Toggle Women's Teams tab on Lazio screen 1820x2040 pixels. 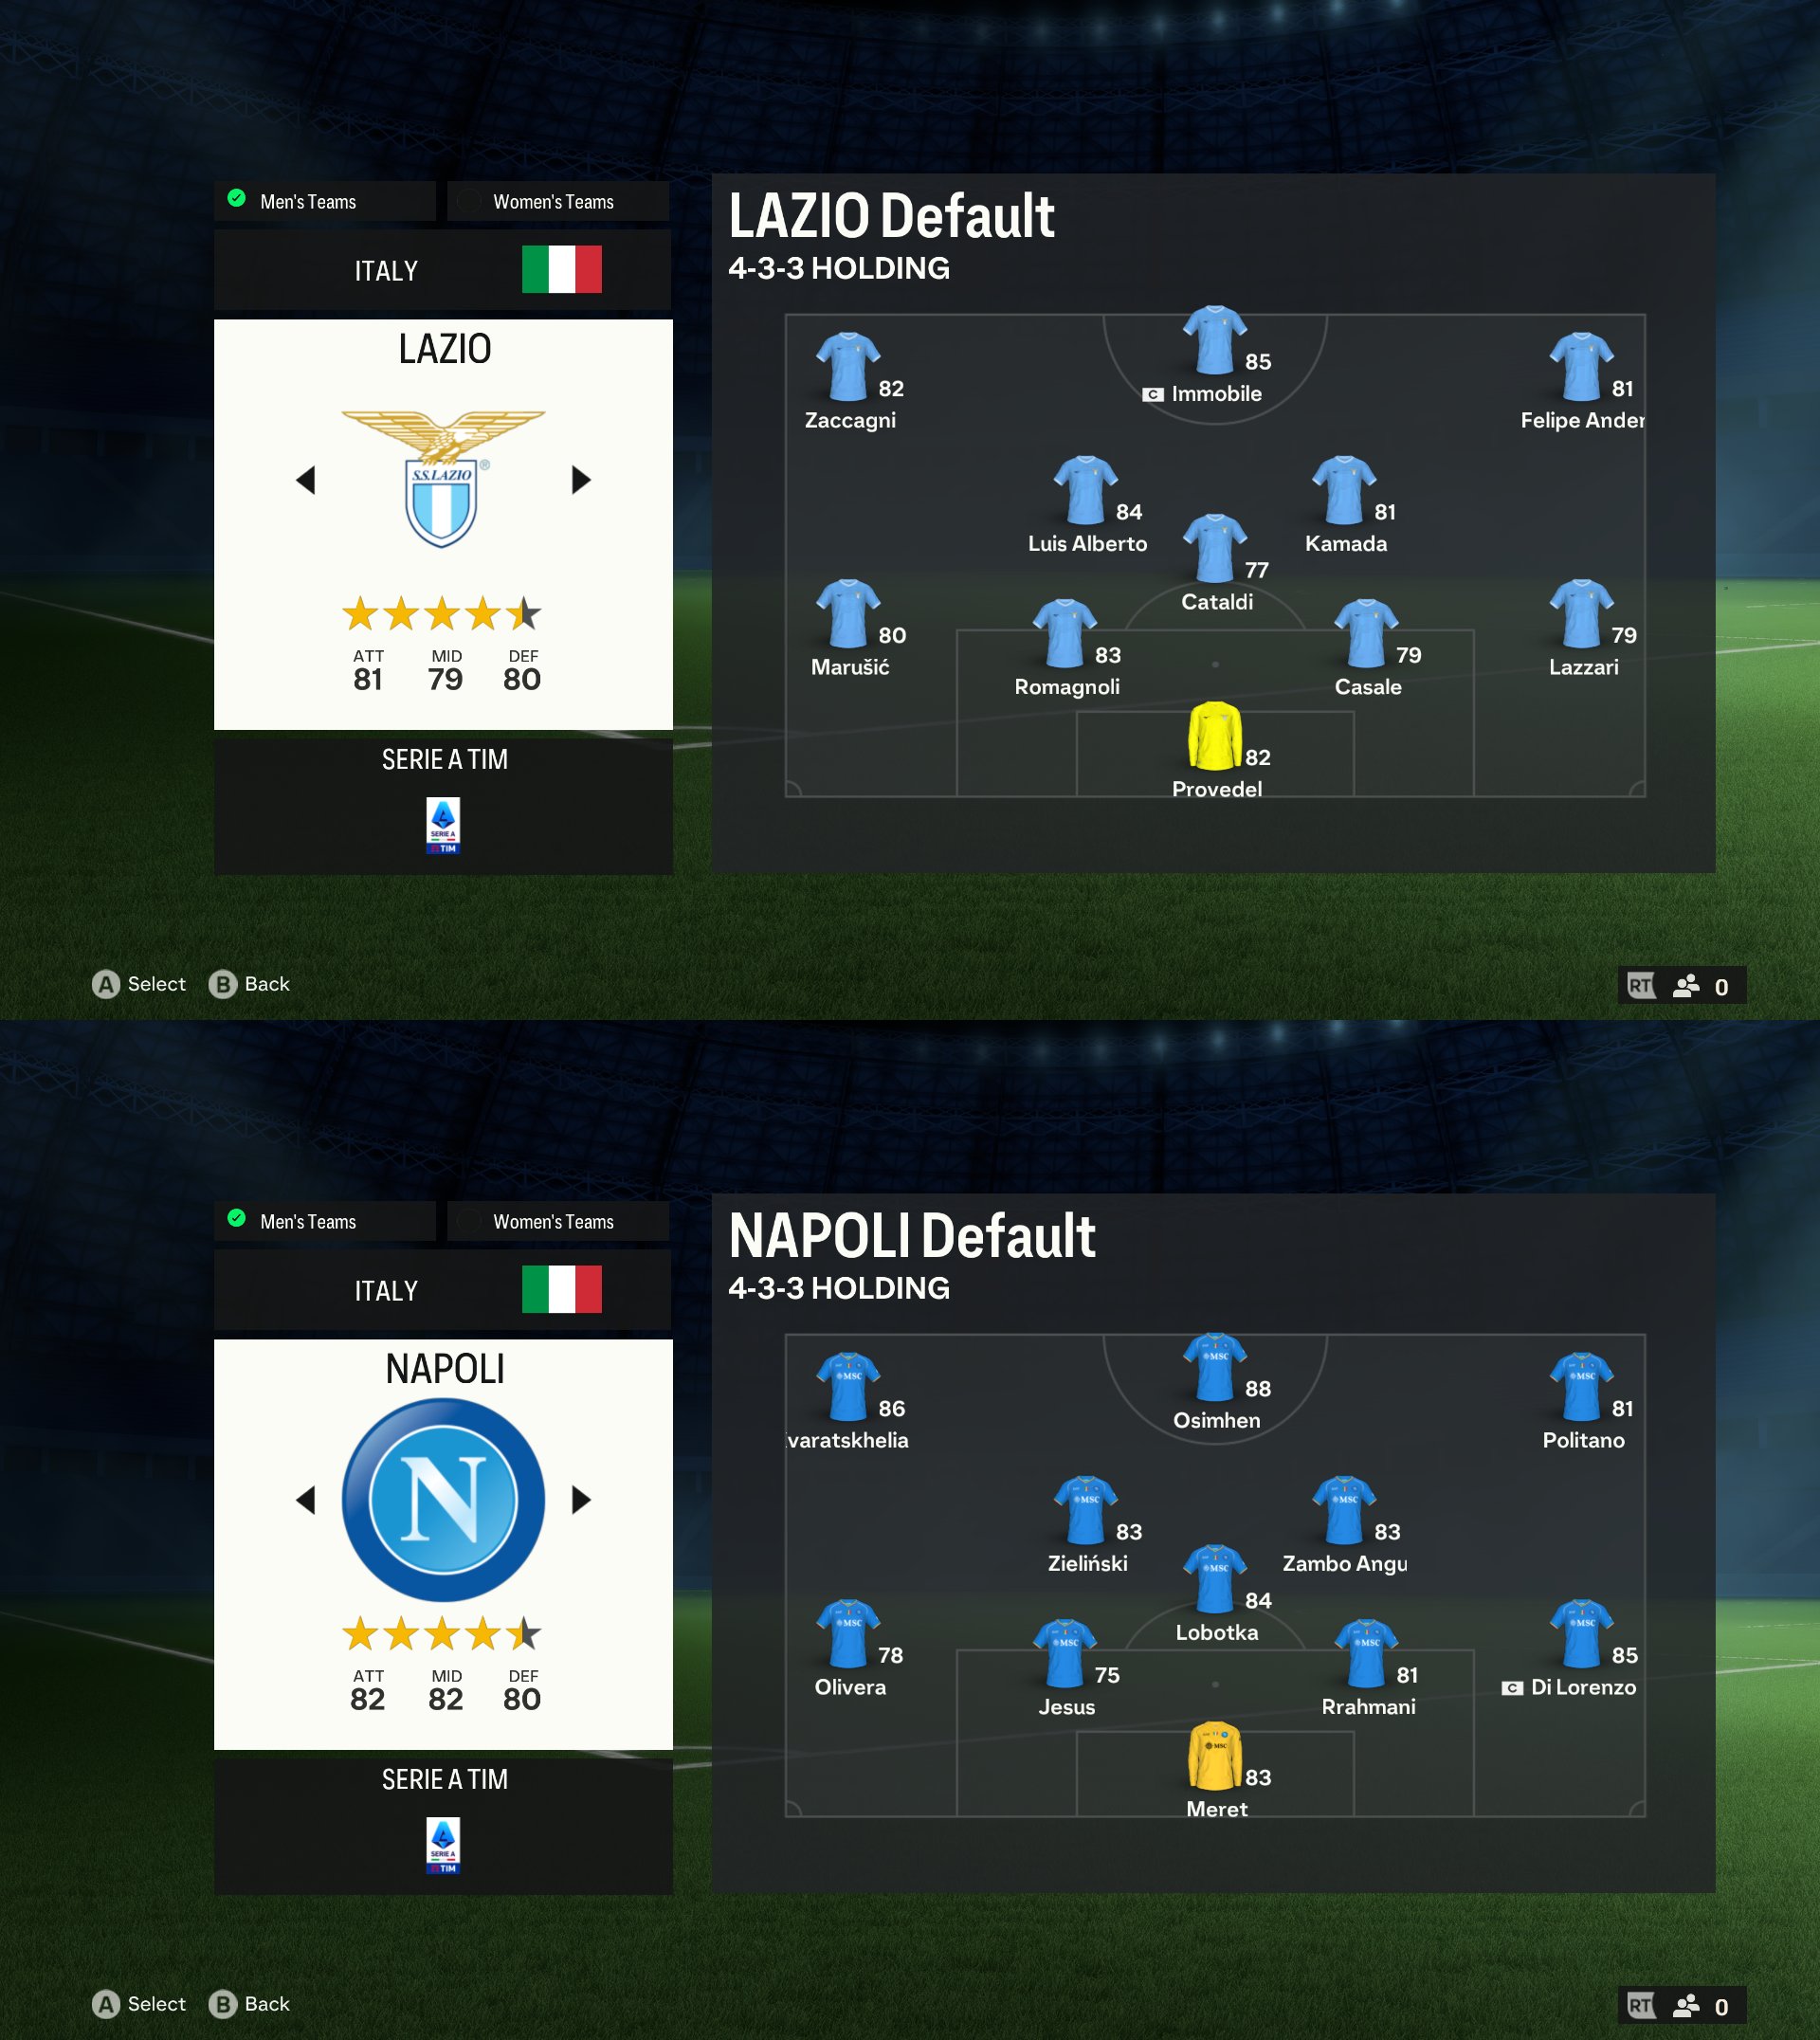pos(552,198)
